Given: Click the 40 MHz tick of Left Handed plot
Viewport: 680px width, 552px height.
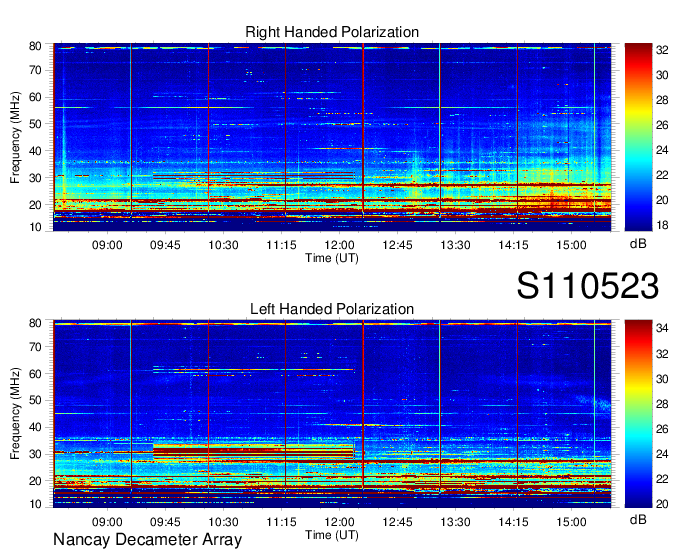Looking at the screenshot, I should click(35, 427).
